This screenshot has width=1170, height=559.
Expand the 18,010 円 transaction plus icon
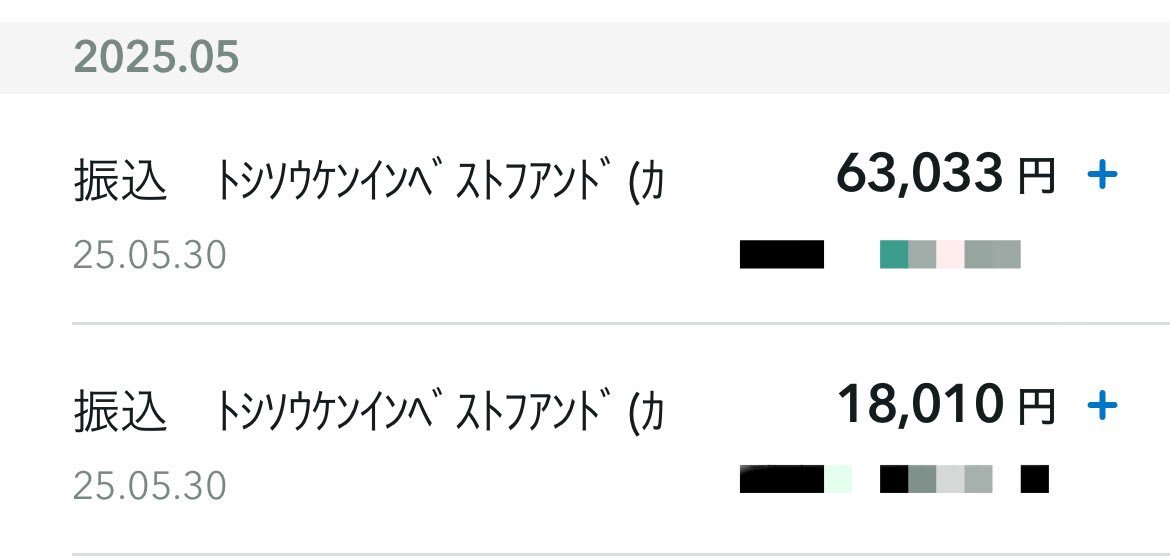click(1102, 405)
